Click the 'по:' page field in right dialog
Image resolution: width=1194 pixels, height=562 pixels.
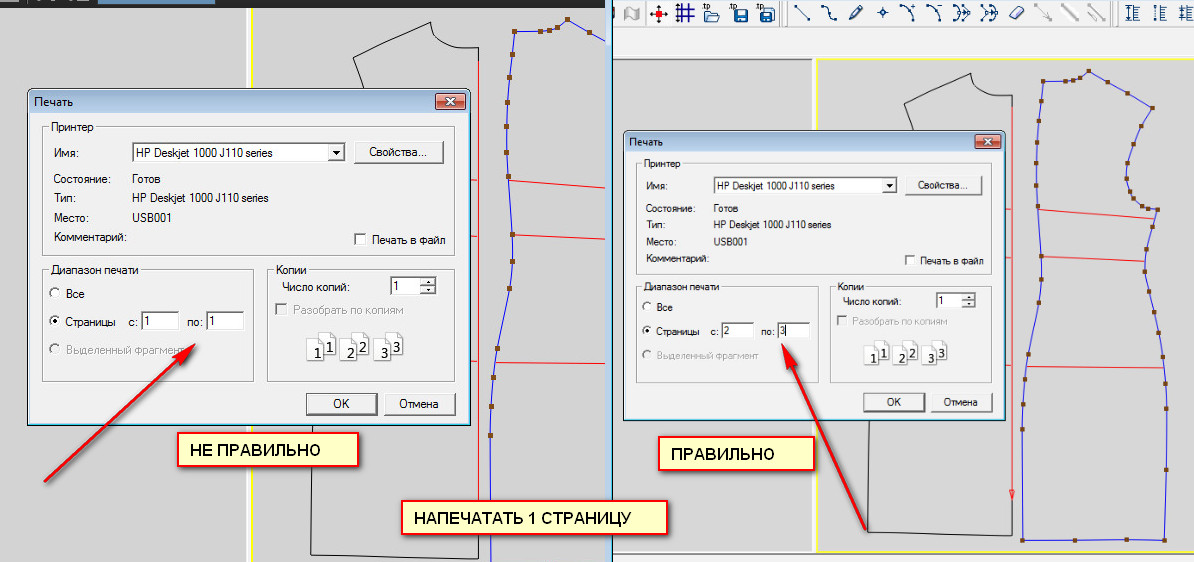click(x=791, y=331)
